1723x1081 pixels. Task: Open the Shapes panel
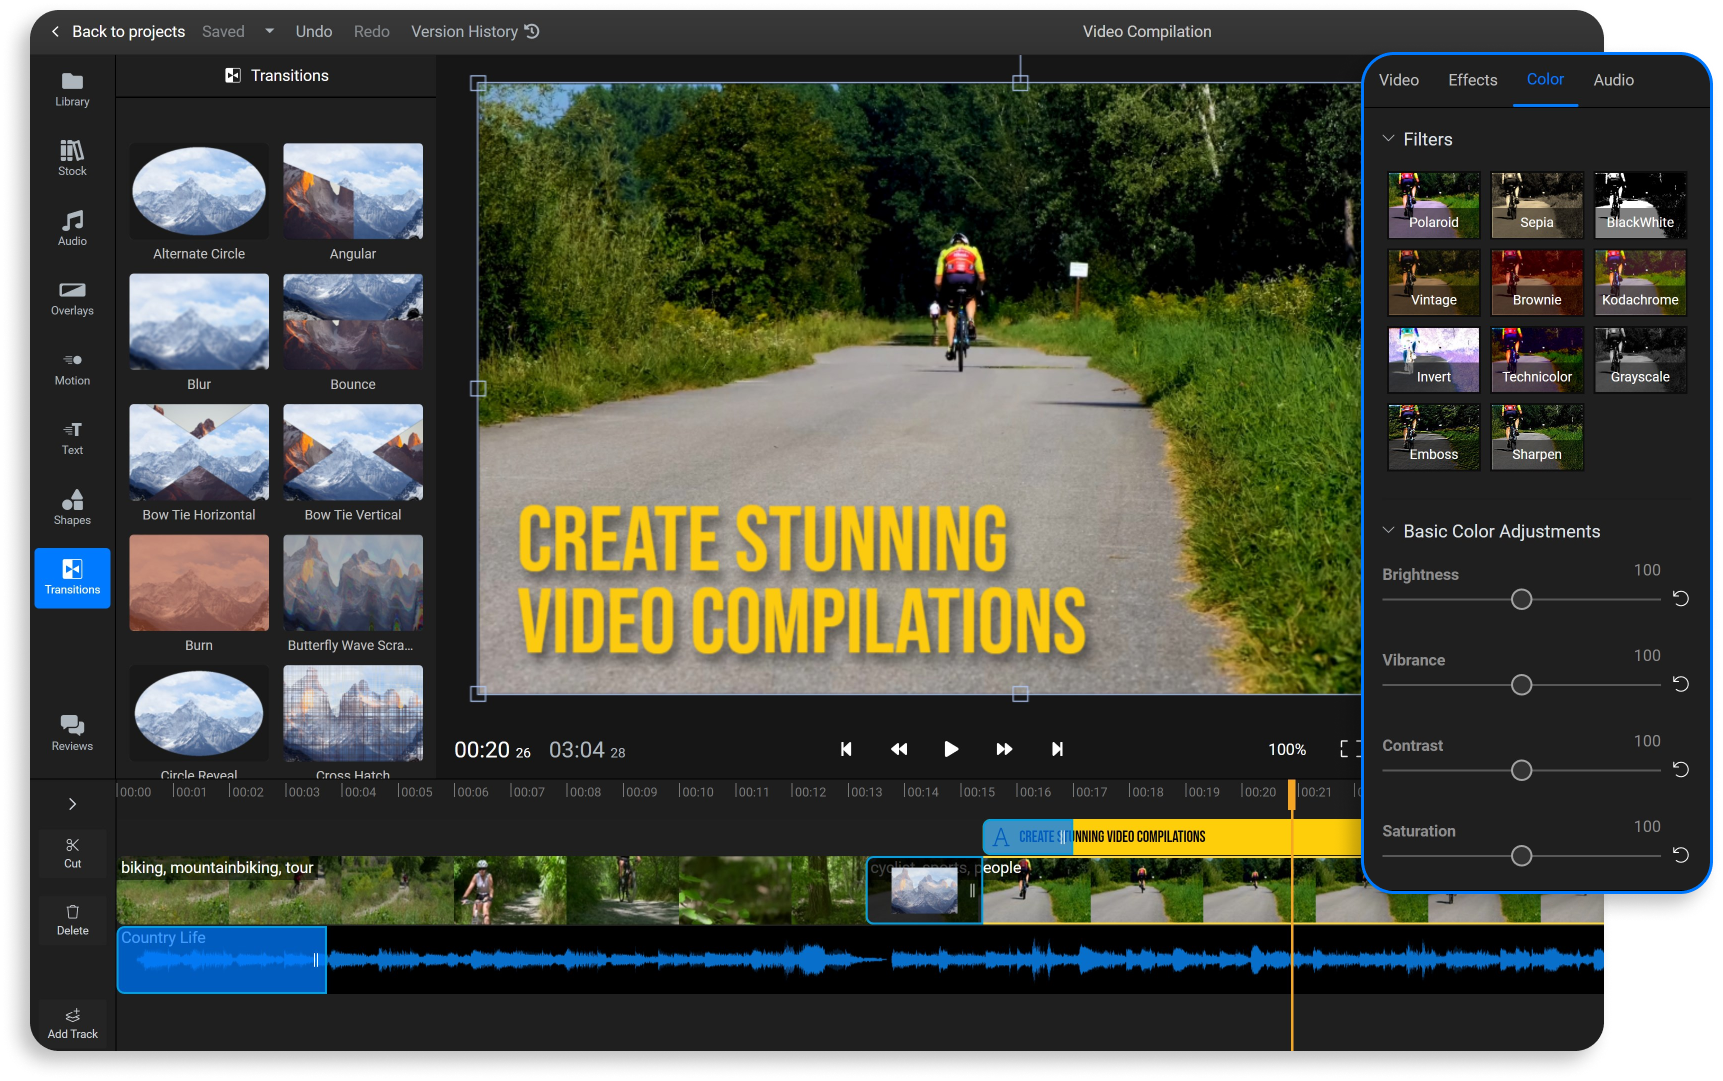tap(72, 507)
